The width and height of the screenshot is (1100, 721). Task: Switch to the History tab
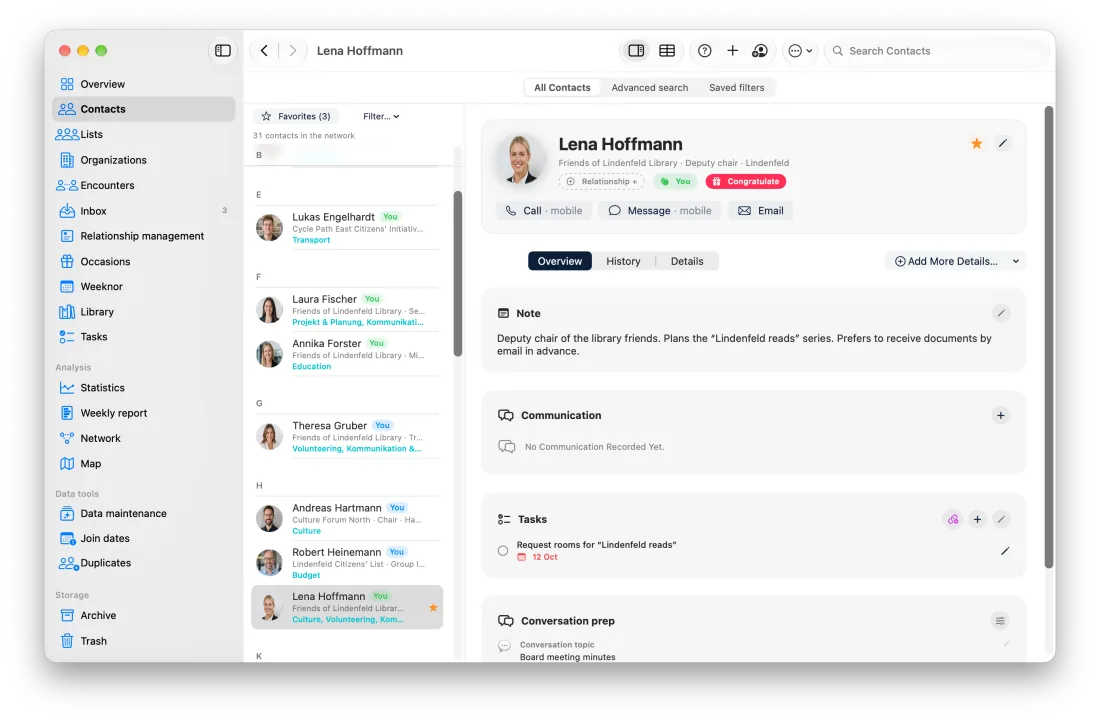point(623,261)
